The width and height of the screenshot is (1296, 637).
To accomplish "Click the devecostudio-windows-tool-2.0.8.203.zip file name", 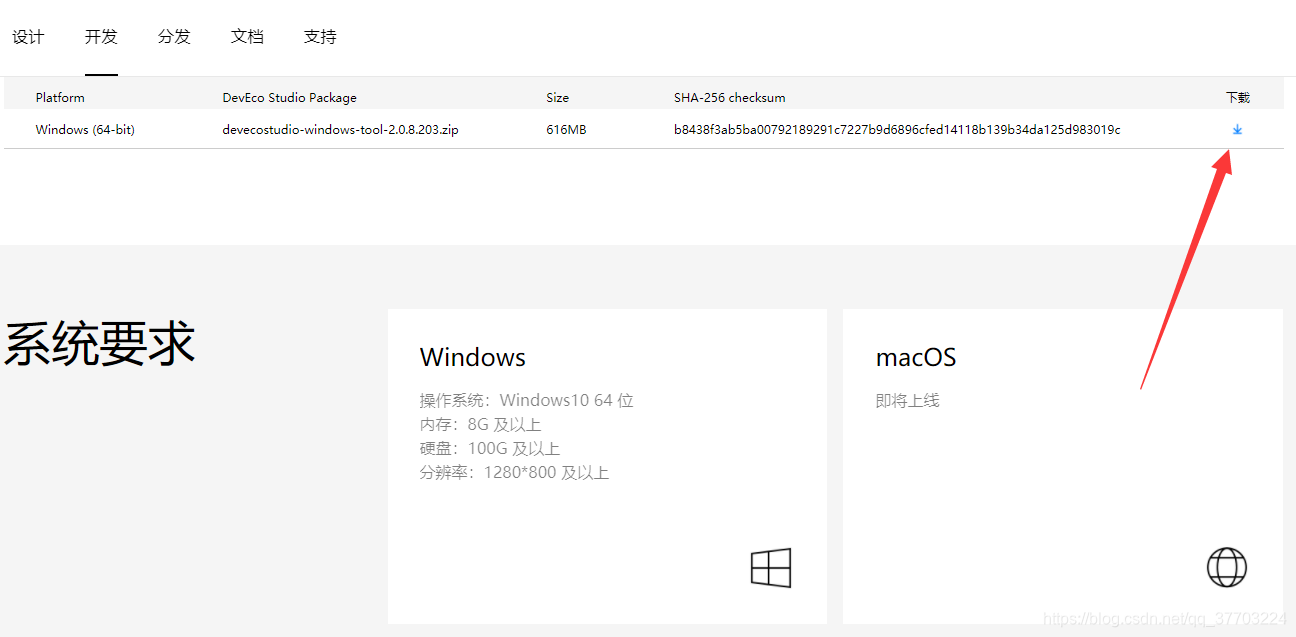I will (x=340, y=130).
